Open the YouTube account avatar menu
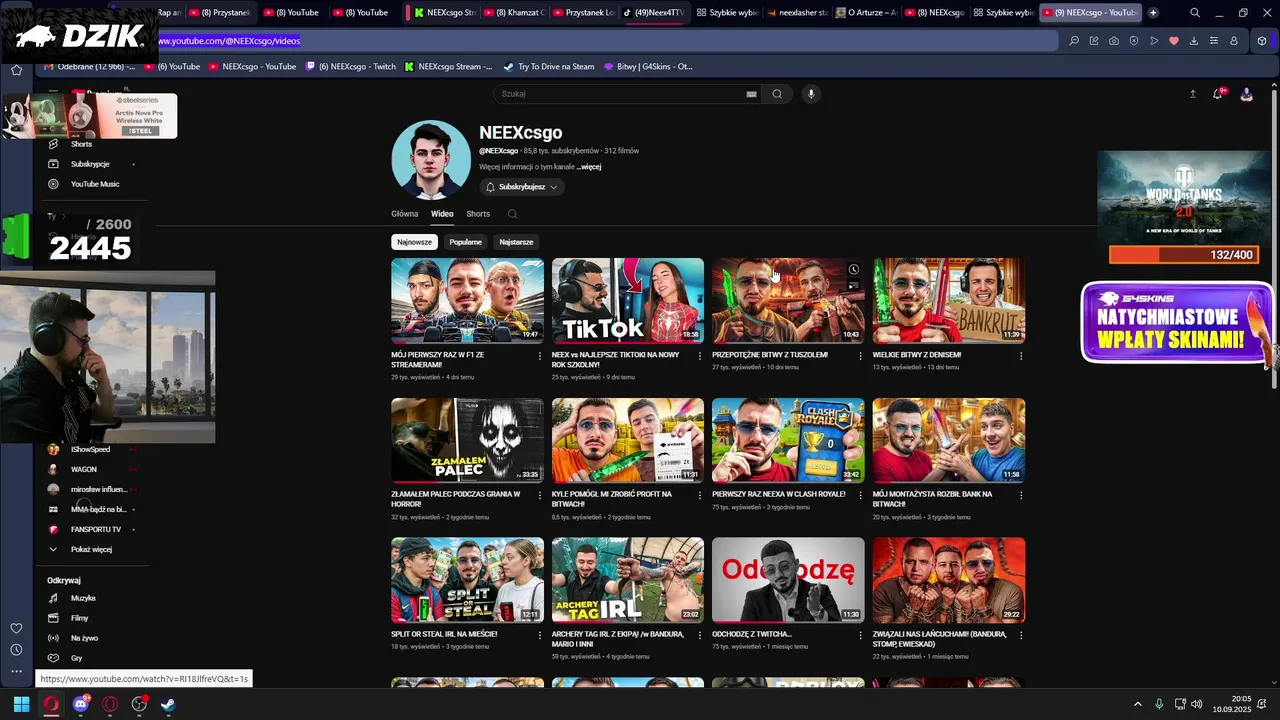 click(1246, 94)
